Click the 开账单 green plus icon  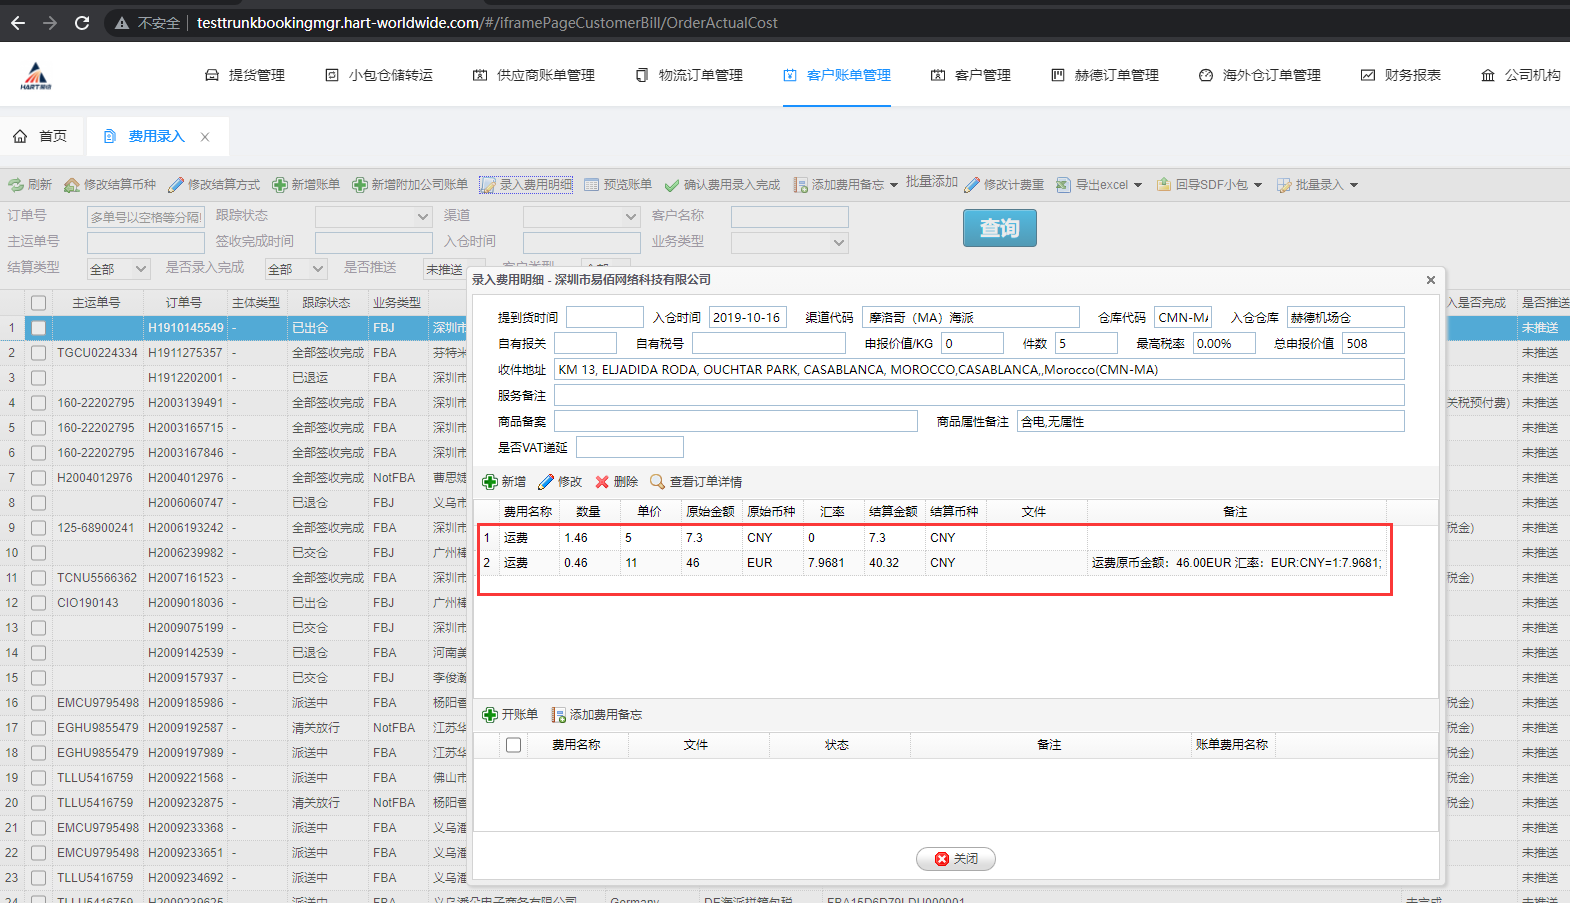pos(490,715)
